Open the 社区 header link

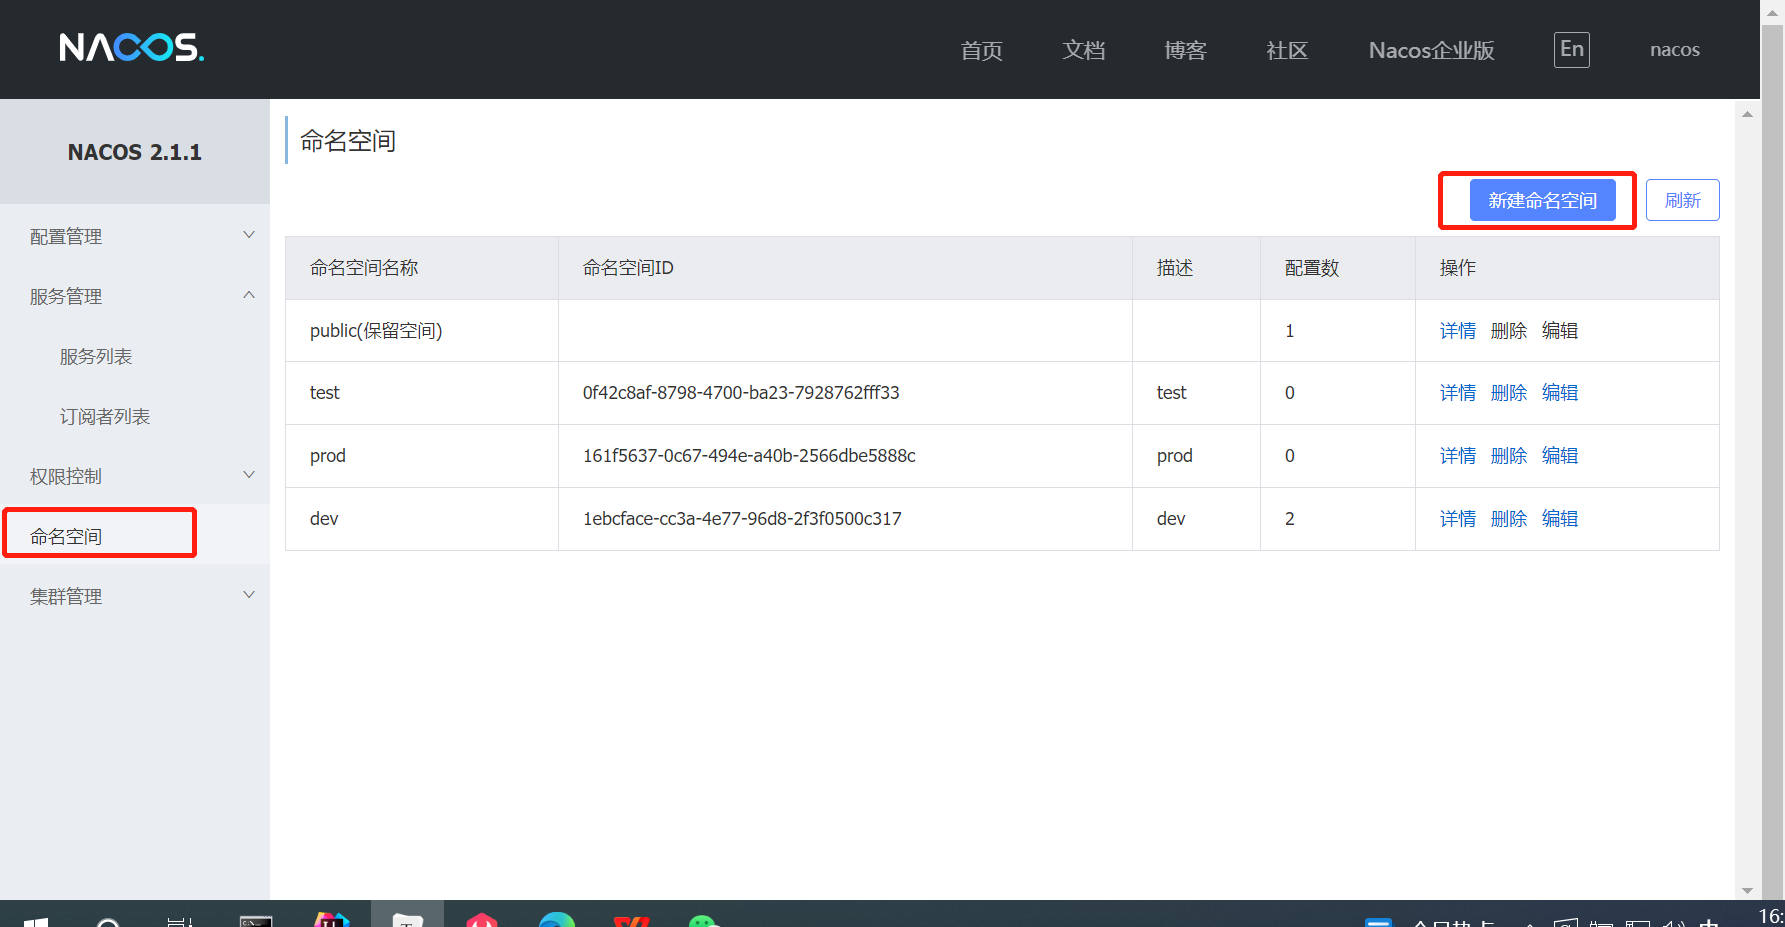tap(1287, 50)
